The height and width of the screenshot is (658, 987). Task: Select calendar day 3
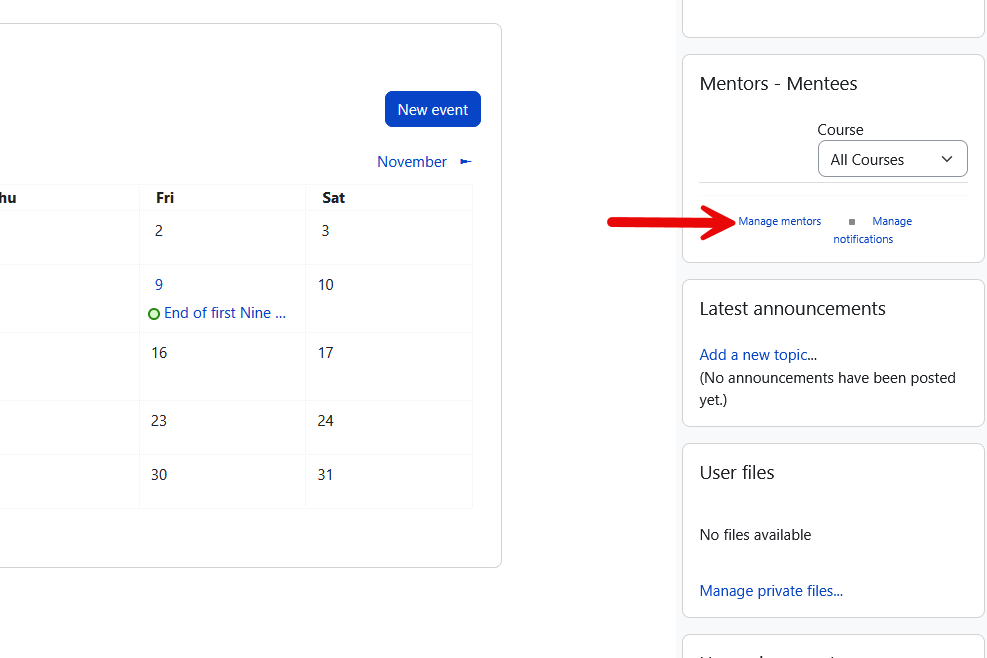click(x=325, y=230)
